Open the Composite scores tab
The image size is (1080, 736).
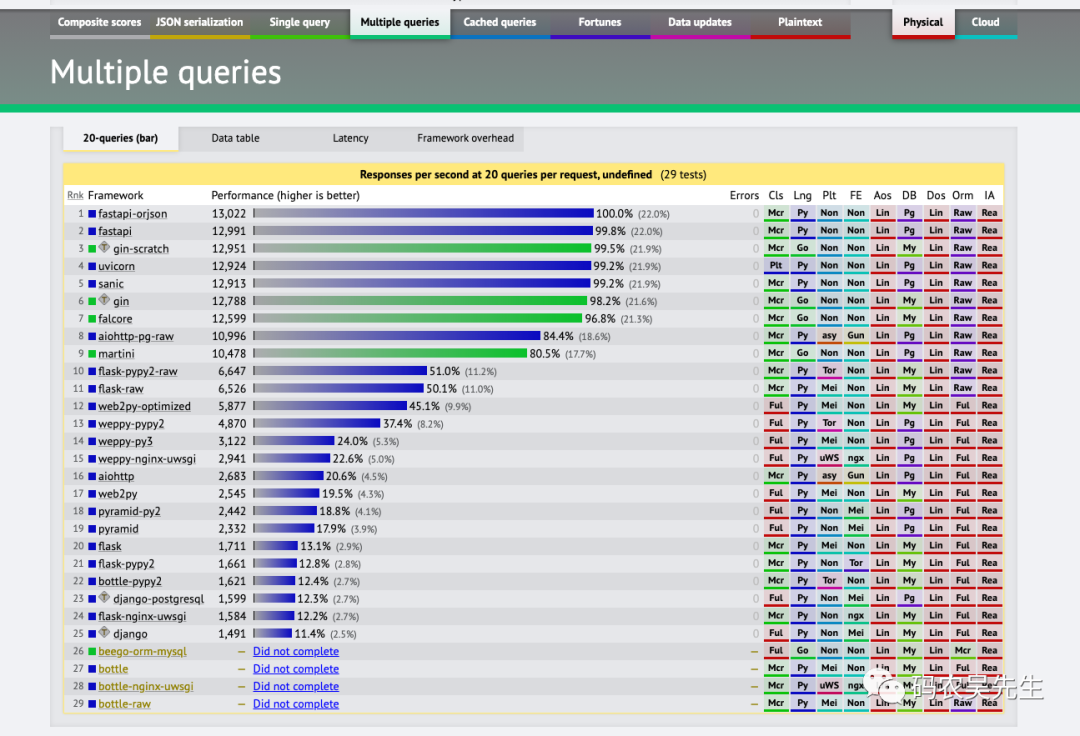point(99,23)
